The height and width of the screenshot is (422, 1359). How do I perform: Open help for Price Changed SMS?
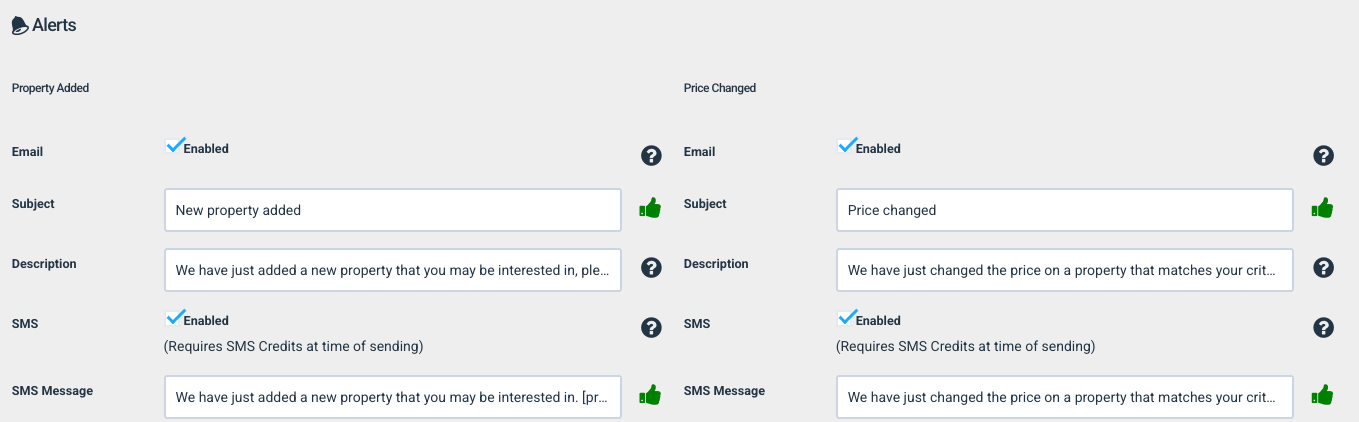[x=1323, y=327]
